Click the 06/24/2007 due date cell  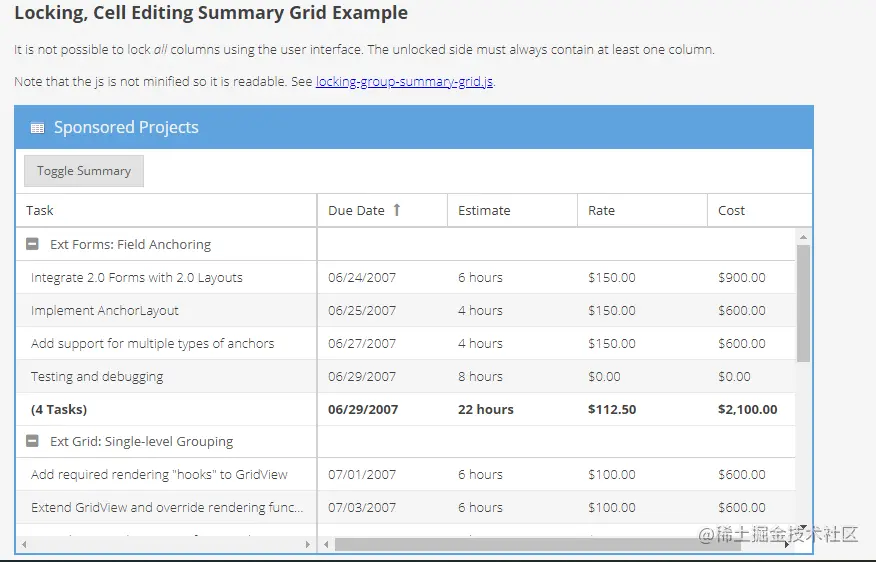click(x=382, y=278)
